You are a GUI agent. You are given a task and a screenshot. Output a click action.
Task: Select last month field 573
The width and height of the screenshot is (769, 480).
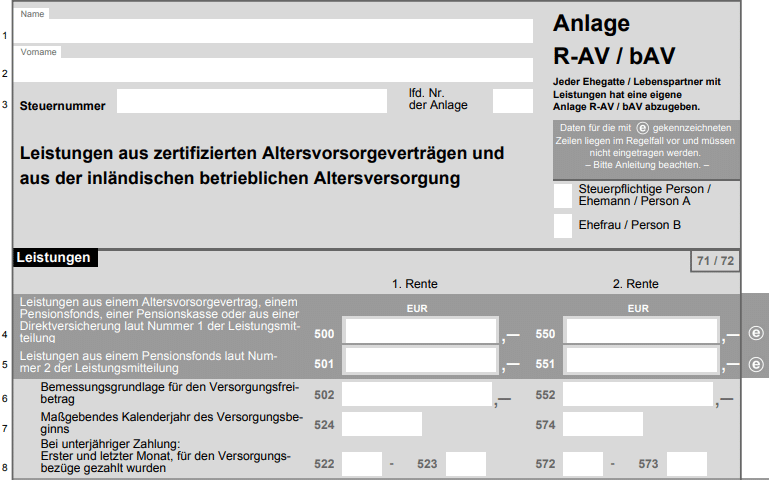coord(687,464)
